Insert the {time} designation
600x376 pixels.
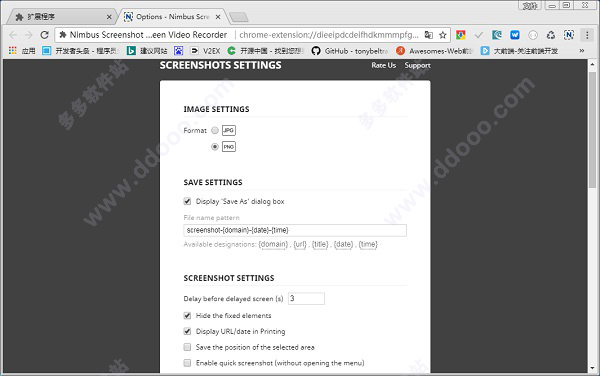[368, 244]
